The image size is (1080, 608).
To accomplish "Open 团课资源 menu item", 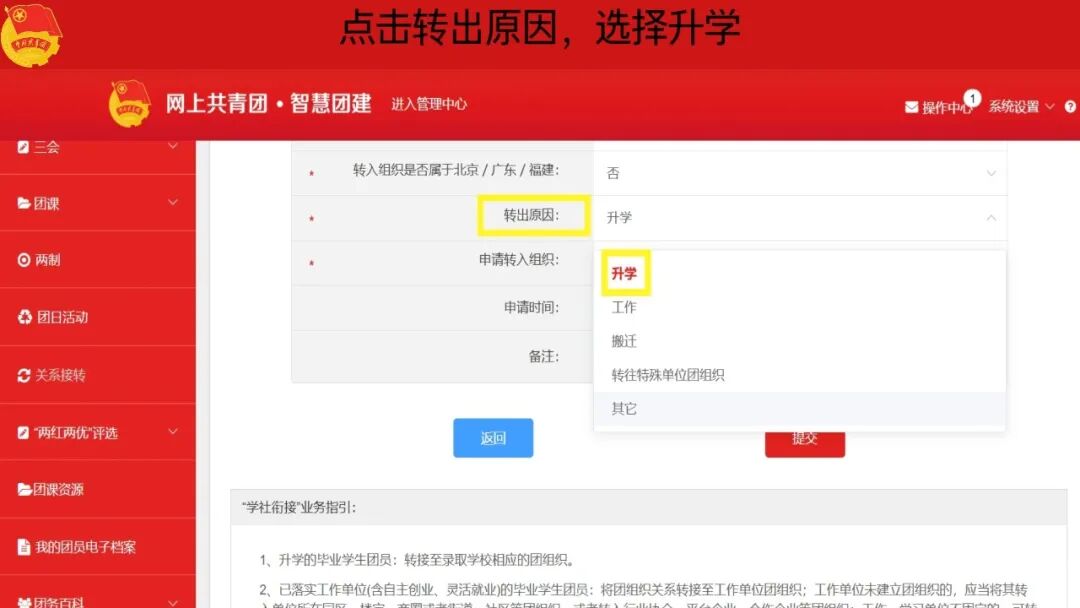I will 98,489.
